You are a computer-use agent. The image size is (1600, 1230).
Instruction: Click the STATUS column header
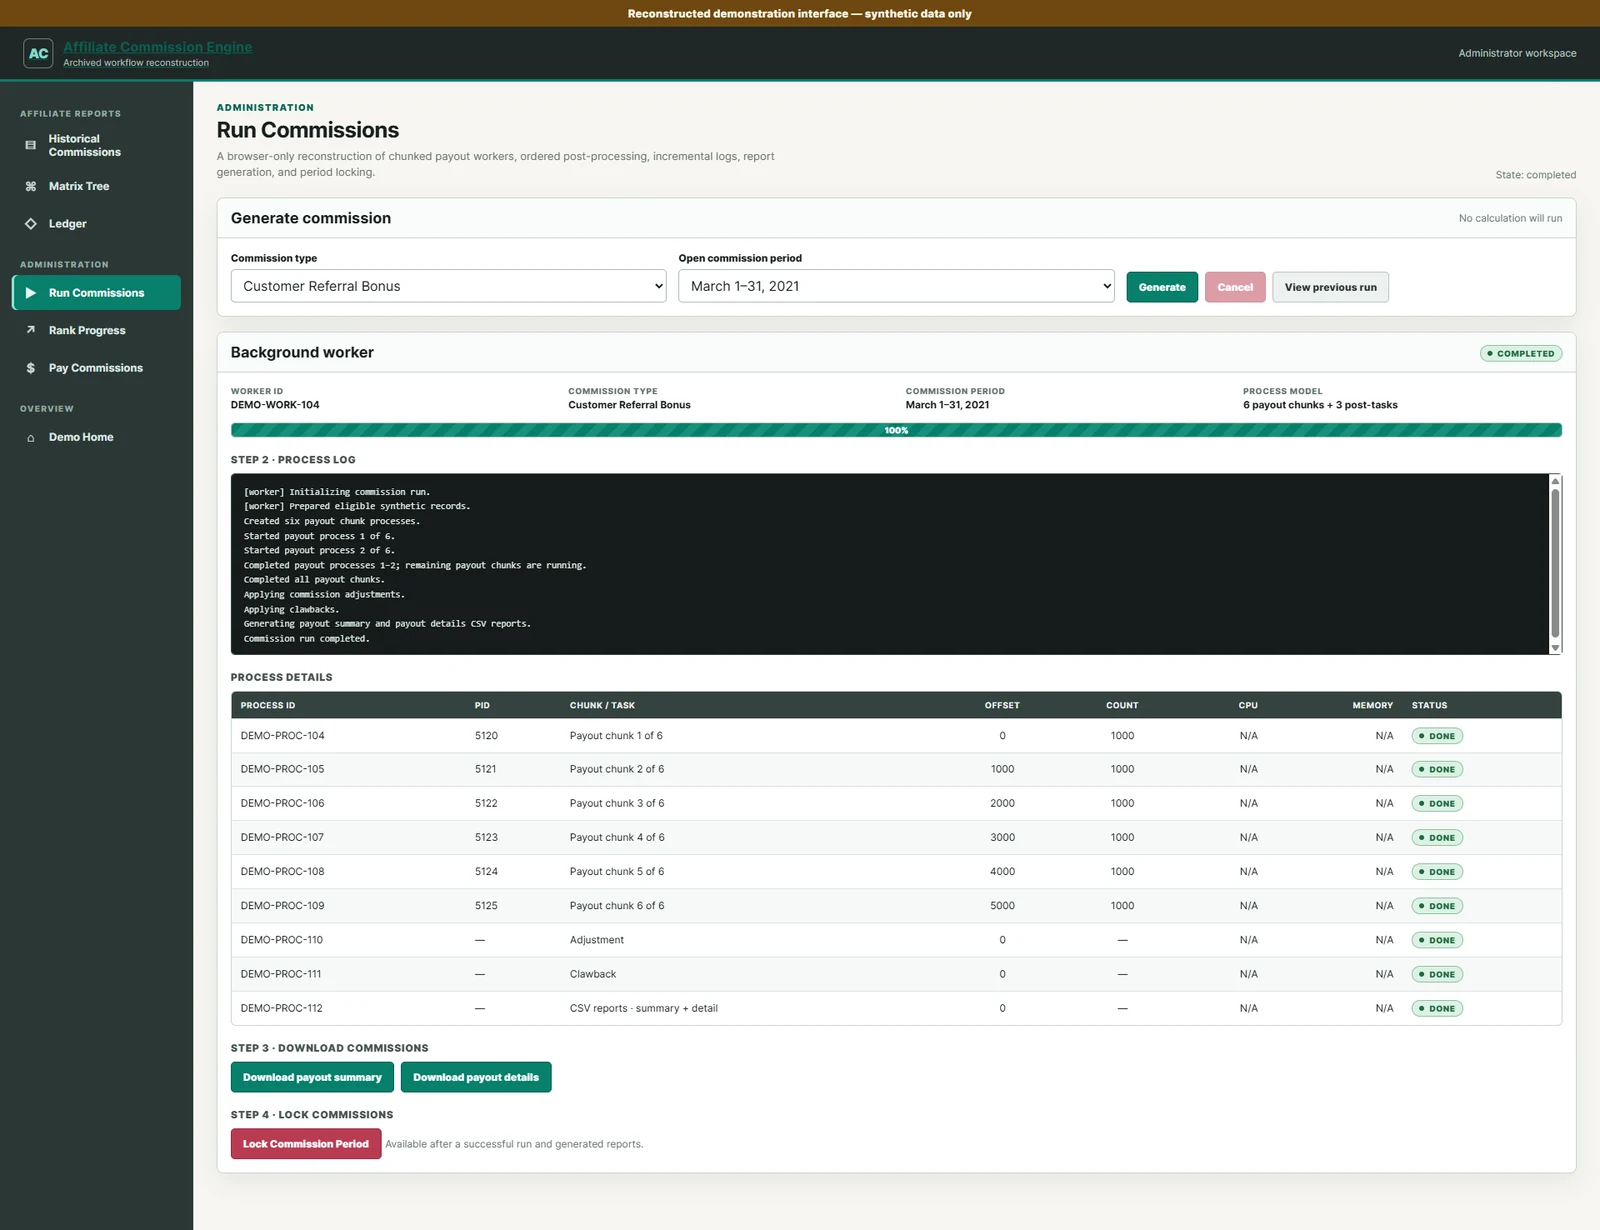[1429, 705]
